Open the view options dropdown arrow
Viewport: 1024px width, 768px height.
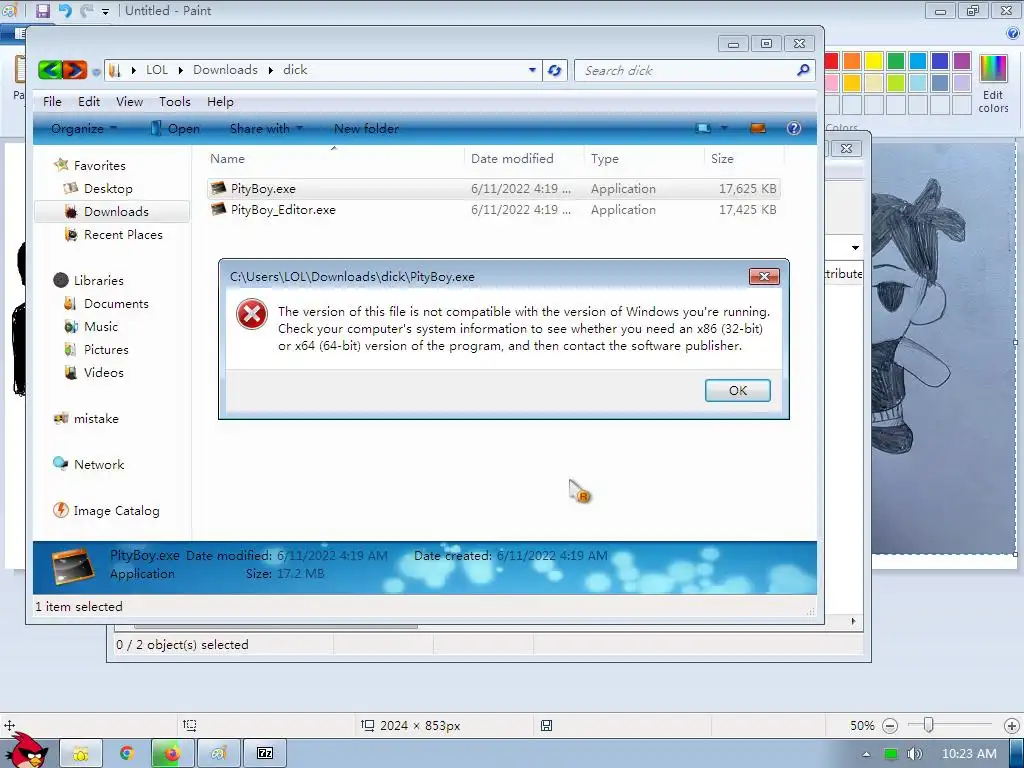pyautogui.click(x=724, y=128)
